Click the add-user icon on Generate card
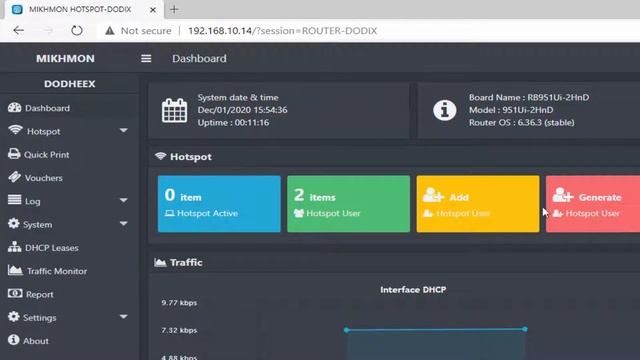The height and width of the screenshot is (360, 640). (563, 195)
